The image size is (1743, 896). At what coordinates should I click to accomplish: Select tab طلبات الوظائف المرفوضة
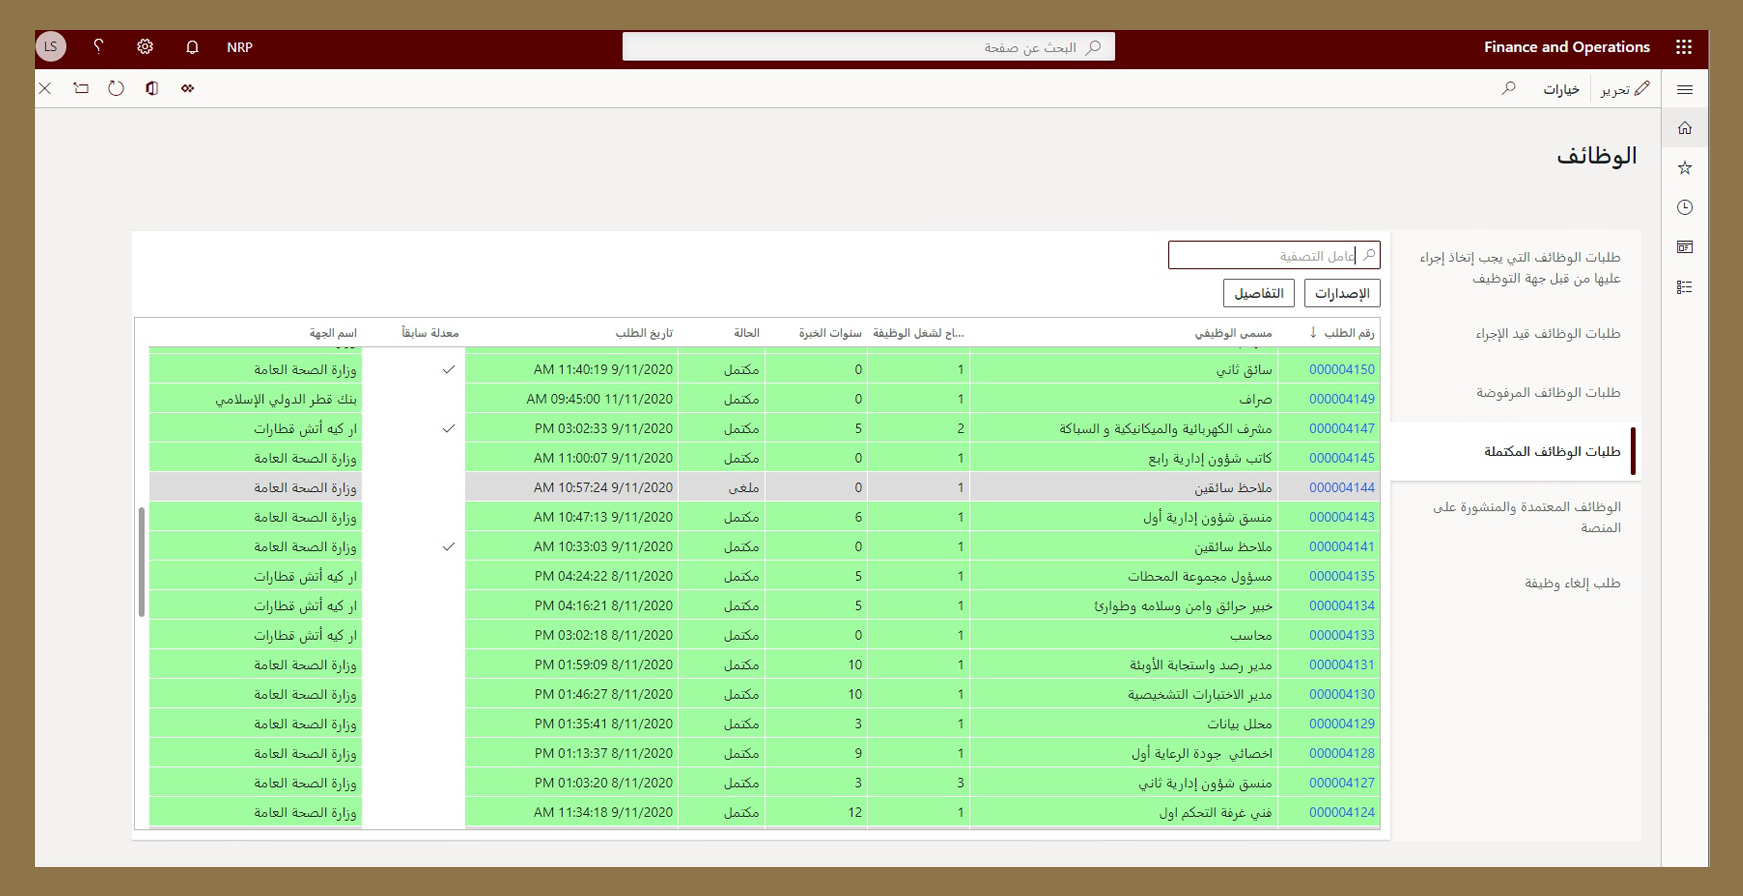tap(1548, 393)
